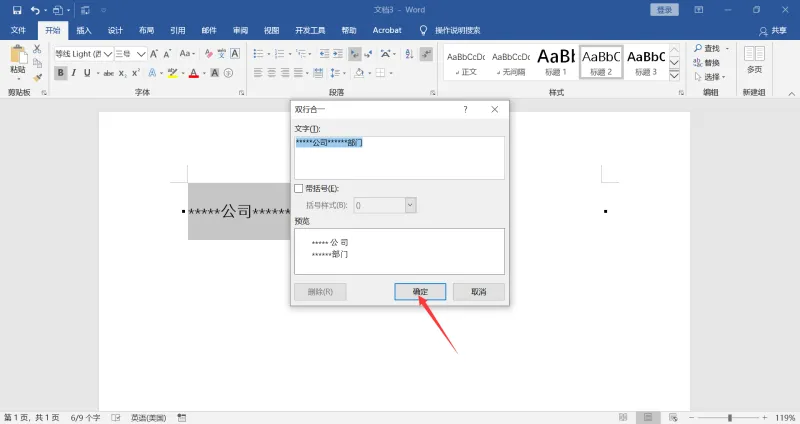This screenshot has width=800, height=424.
Task: Align paragraph text to the right
Action: click(x=285, y=73)
